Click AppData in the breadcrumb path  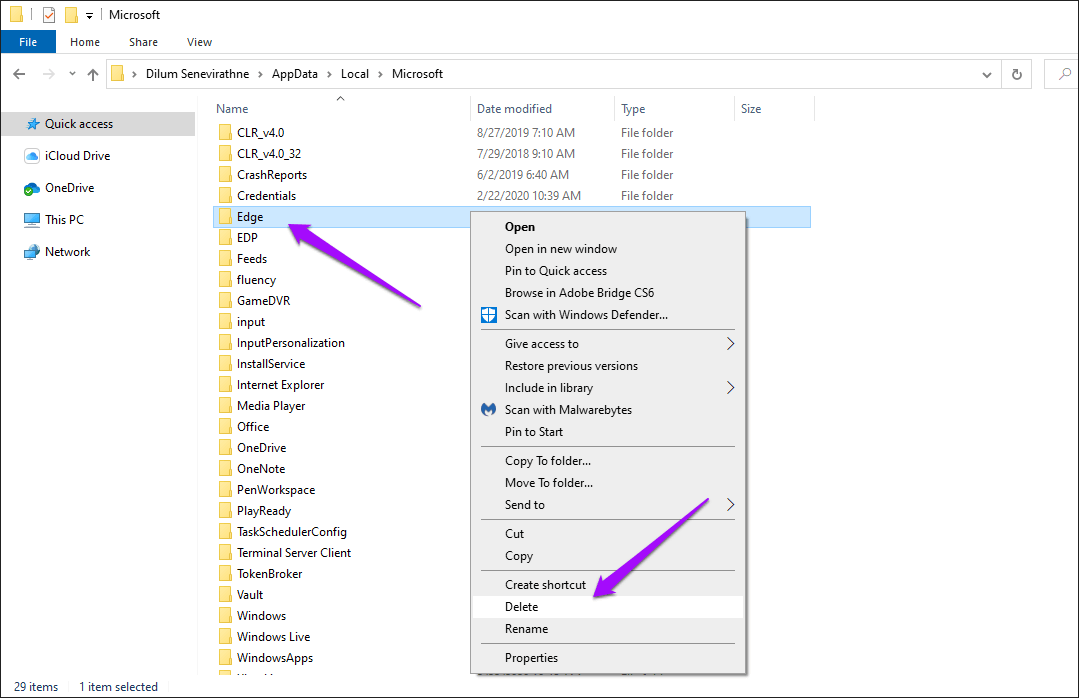coord(295,74)
